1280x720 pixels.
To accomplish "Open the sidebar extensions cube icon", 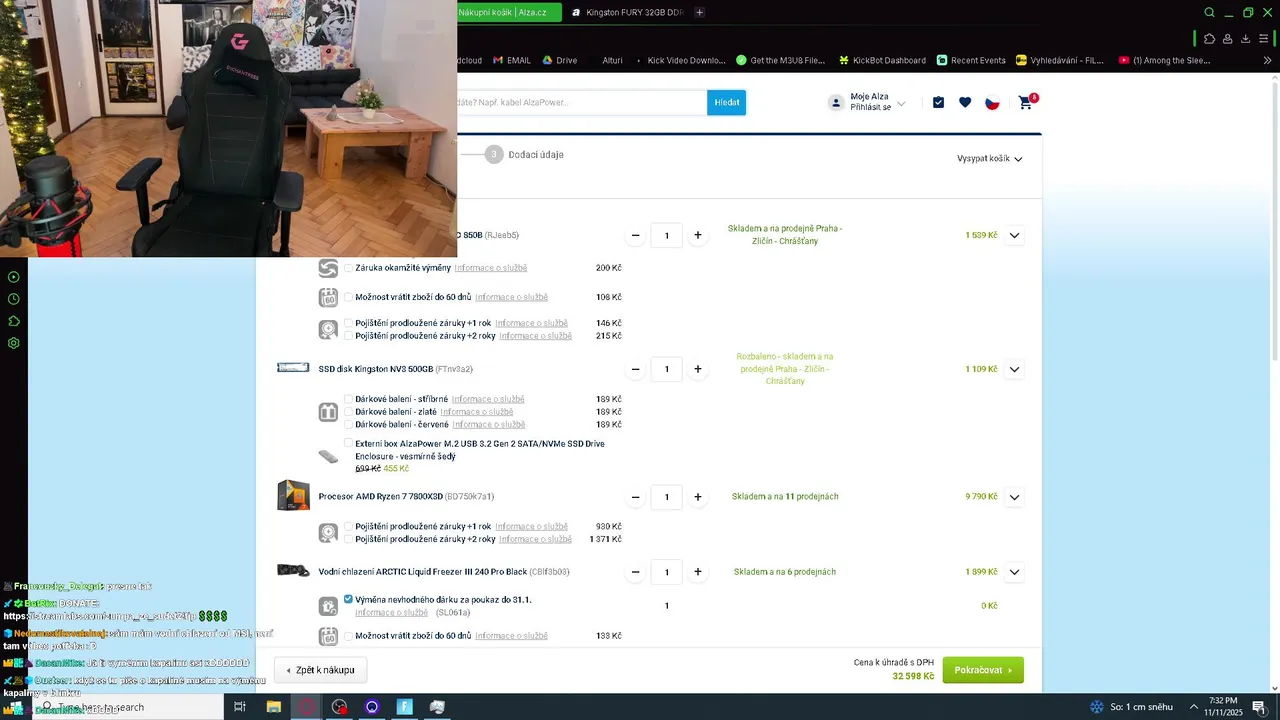I will [x=14, y=321].
